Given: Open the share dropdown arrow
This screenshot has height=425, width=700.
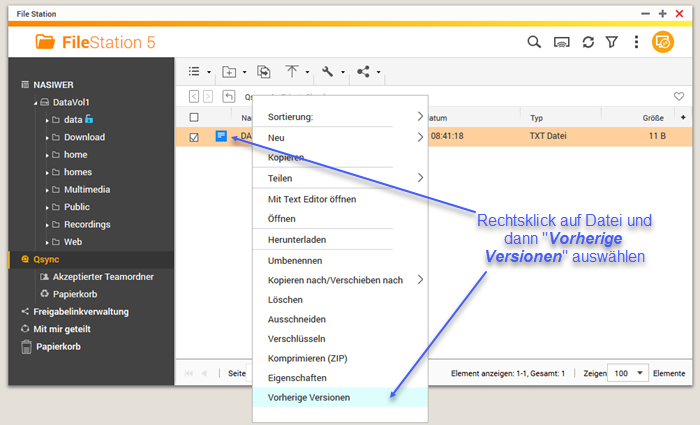Looking at the screenshot, I should coord(378,72).
